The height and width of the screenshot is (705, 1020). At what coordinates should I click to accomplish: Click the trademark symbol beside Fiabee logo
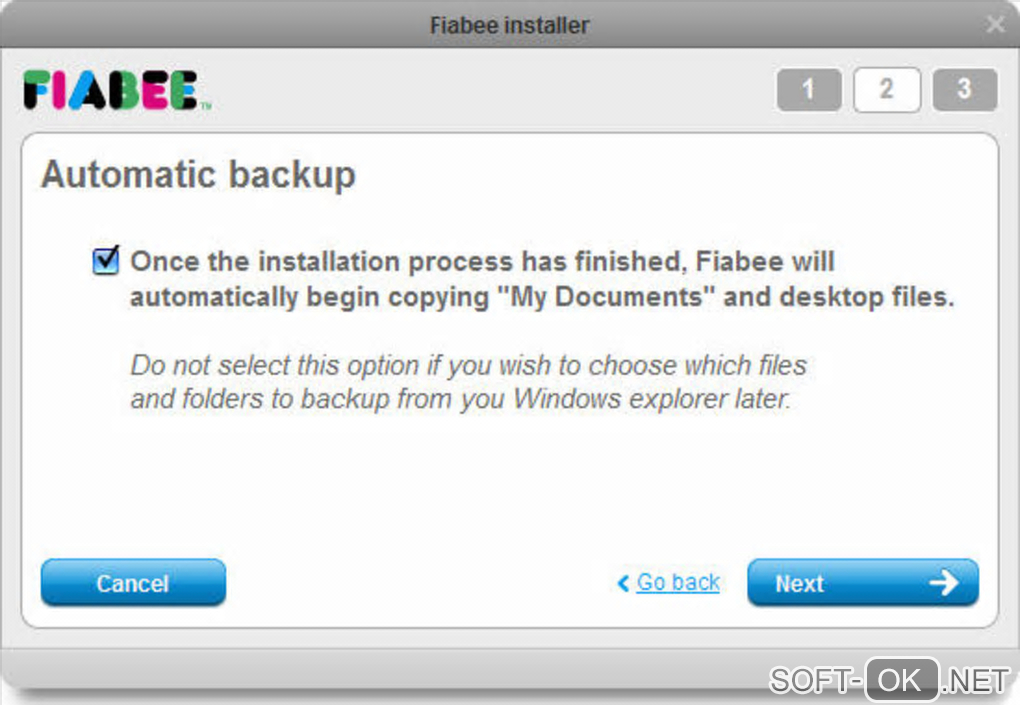pos(205,104)
